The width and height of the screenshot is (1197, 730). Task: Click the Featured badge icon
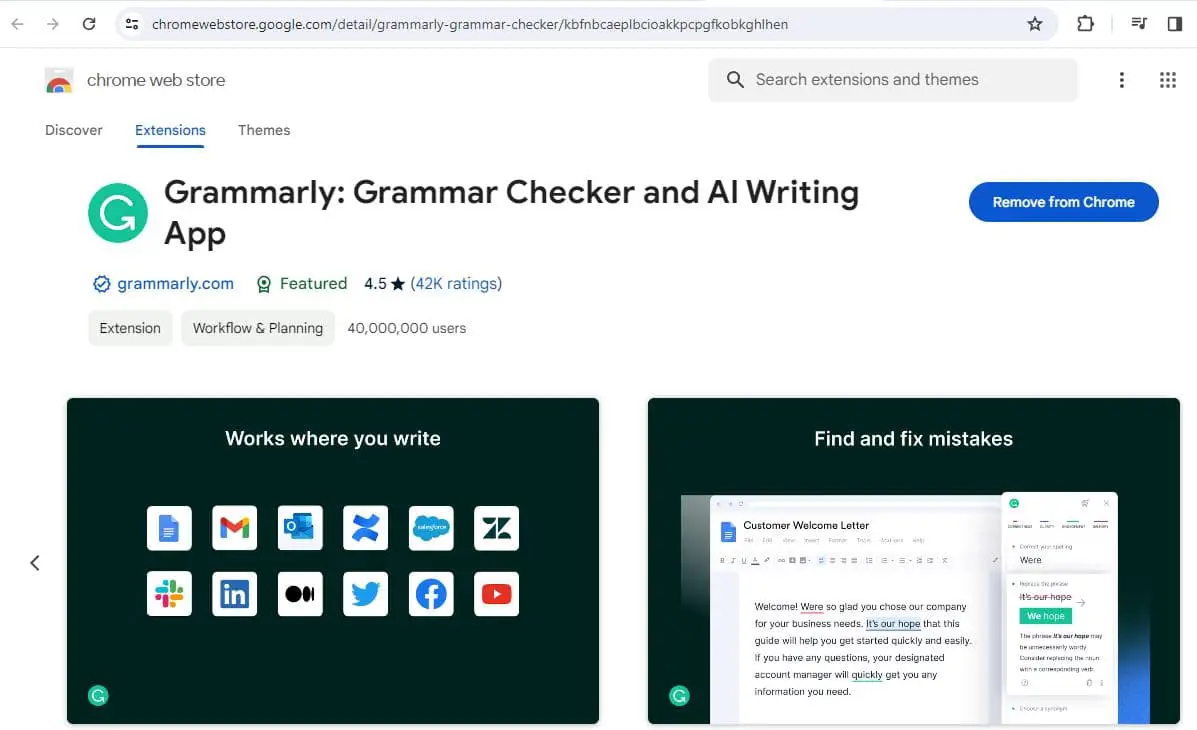[x=264, y=284]
